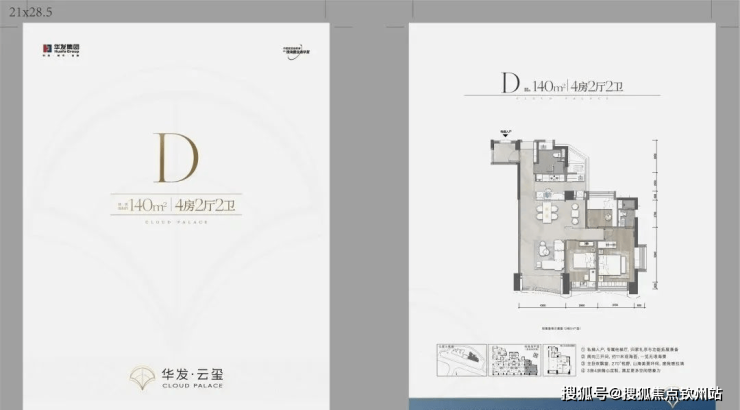Click the entrance arrow marker on floor plan
The height and width of the screenshot is (410, 740).
505,134
